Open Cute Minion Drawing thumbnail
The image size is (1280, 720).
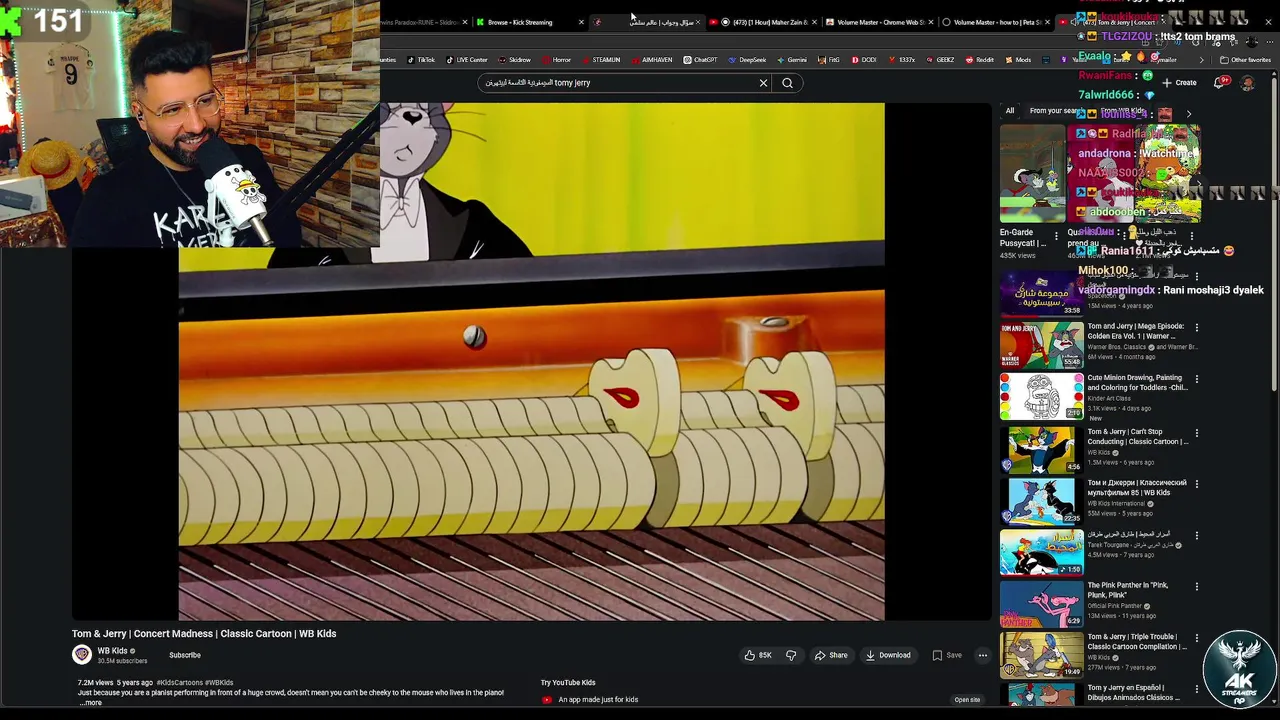point(1041,397)
